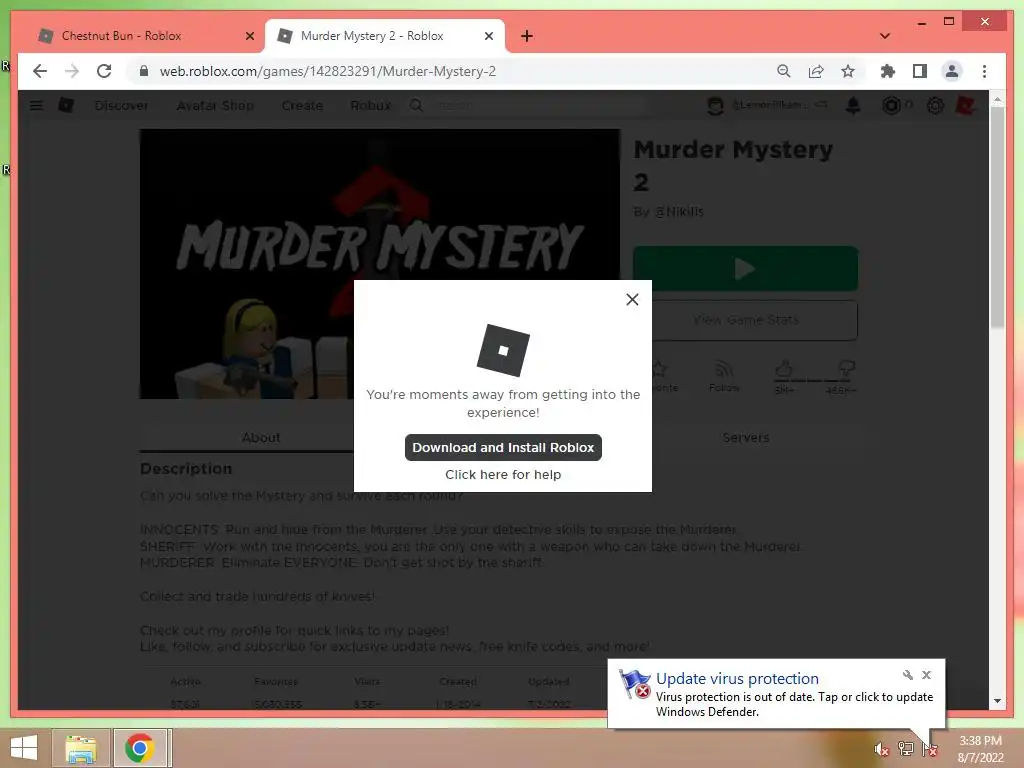
Task: Open Chrome three-dot menu
Action: coord(984,71)
